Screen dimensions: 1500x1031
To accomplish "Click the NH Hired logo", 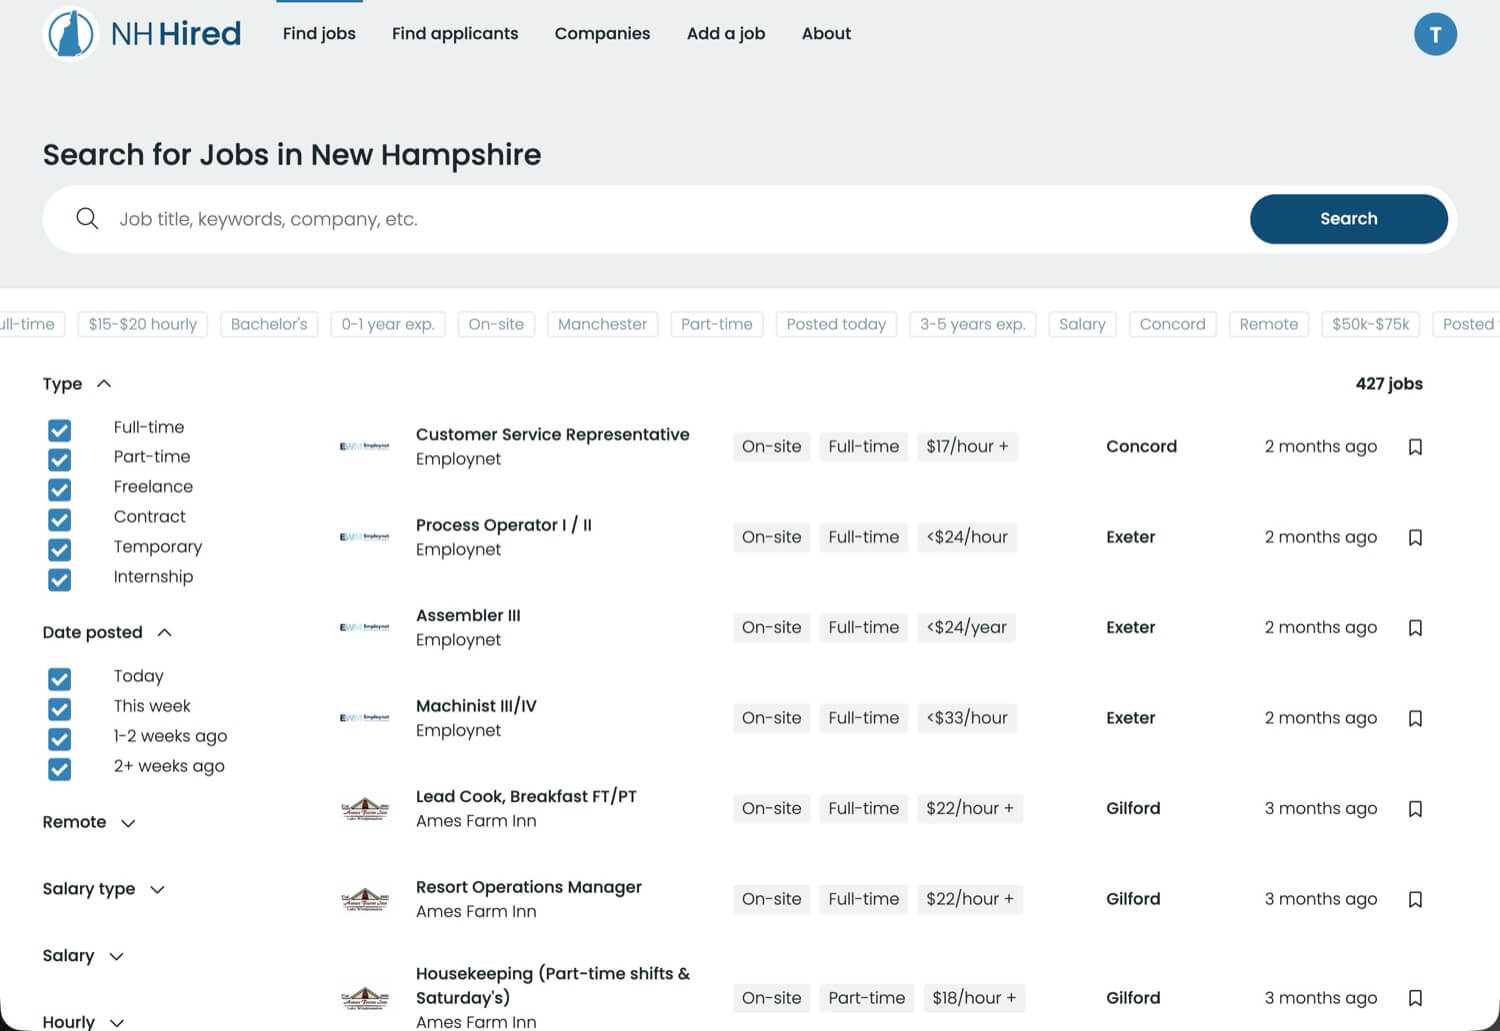I will [143, 34].
